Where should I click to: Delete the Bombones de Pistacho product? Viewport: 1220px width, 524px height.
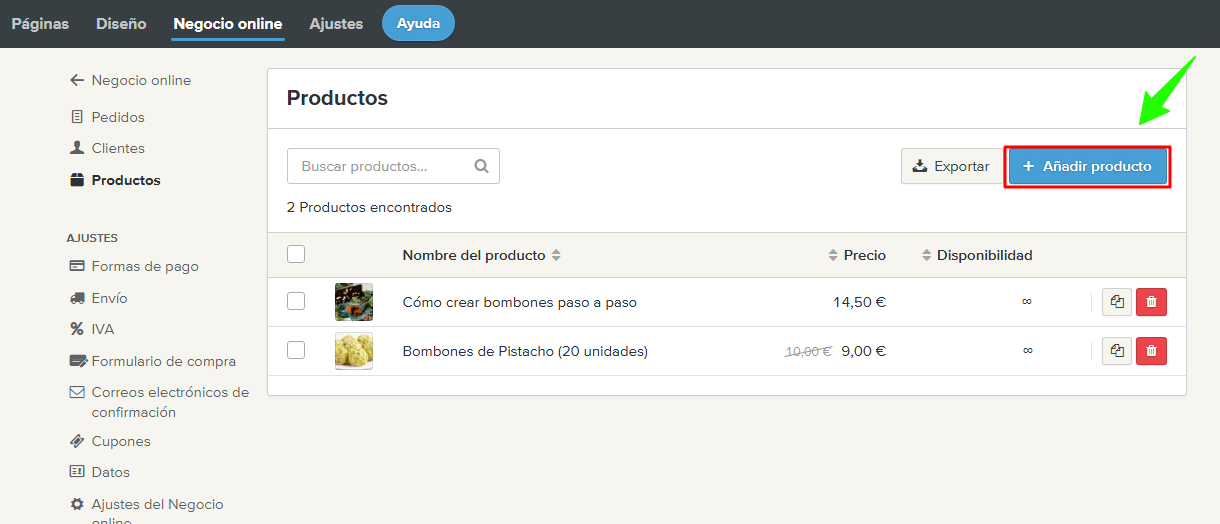tap(1151, 351)
